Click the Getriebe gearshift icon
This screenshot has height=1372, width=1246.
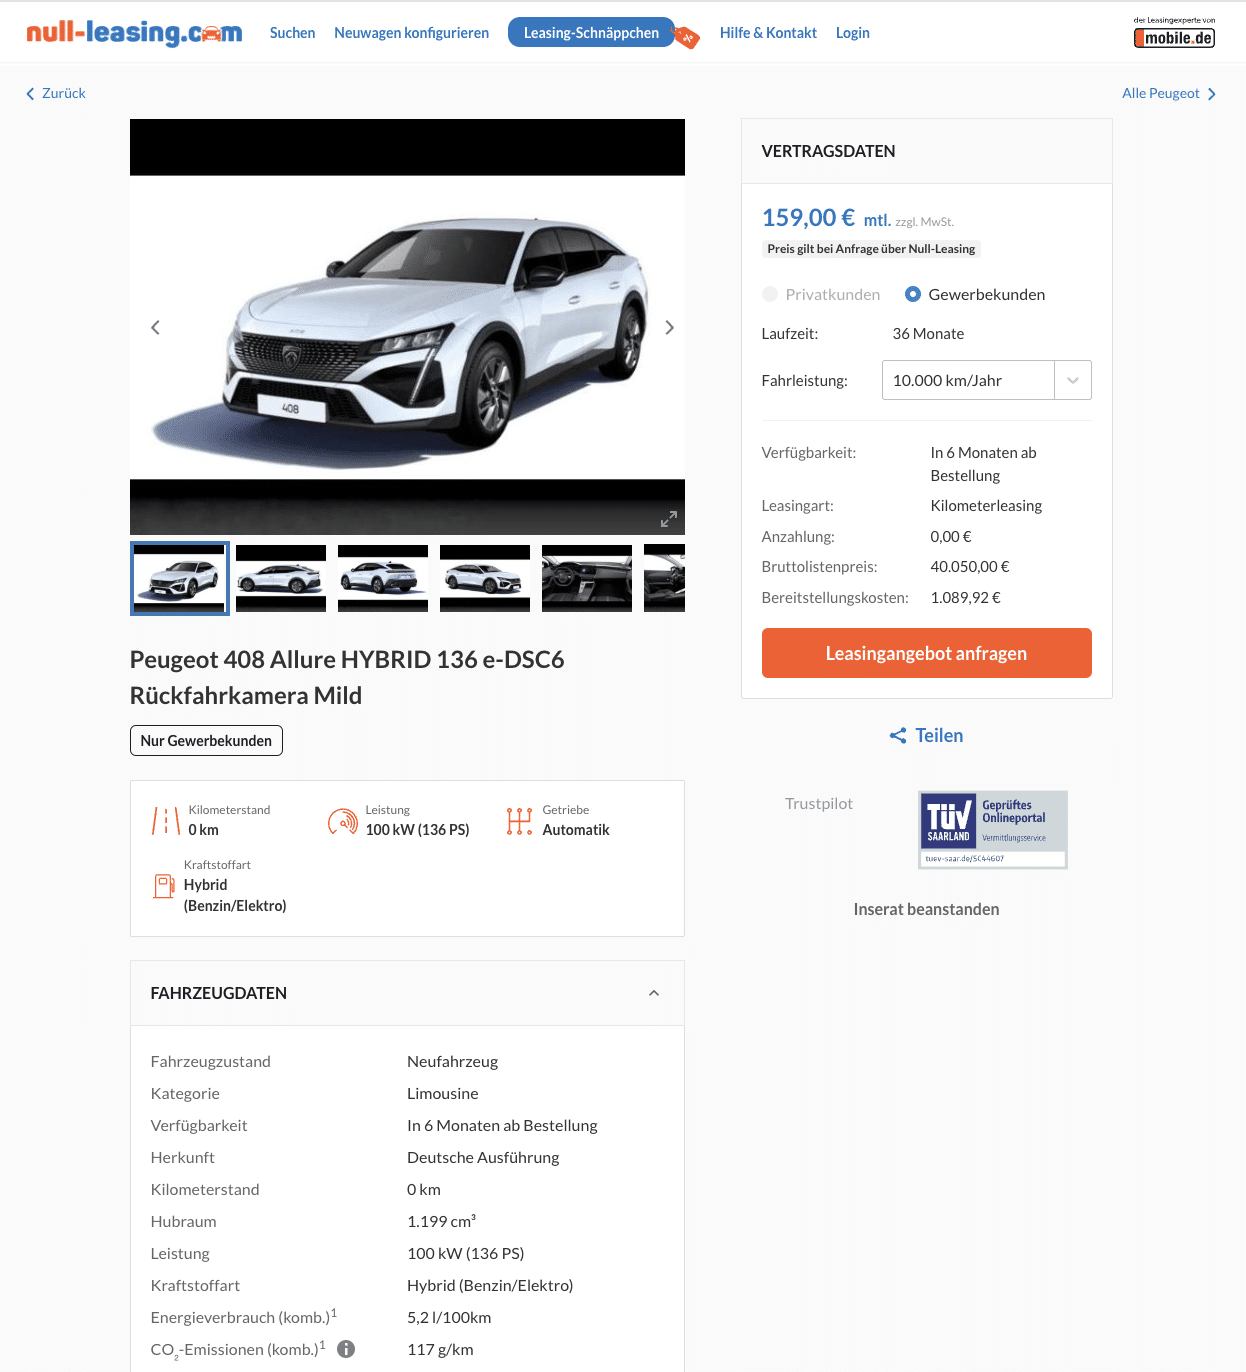coord(520,821)
